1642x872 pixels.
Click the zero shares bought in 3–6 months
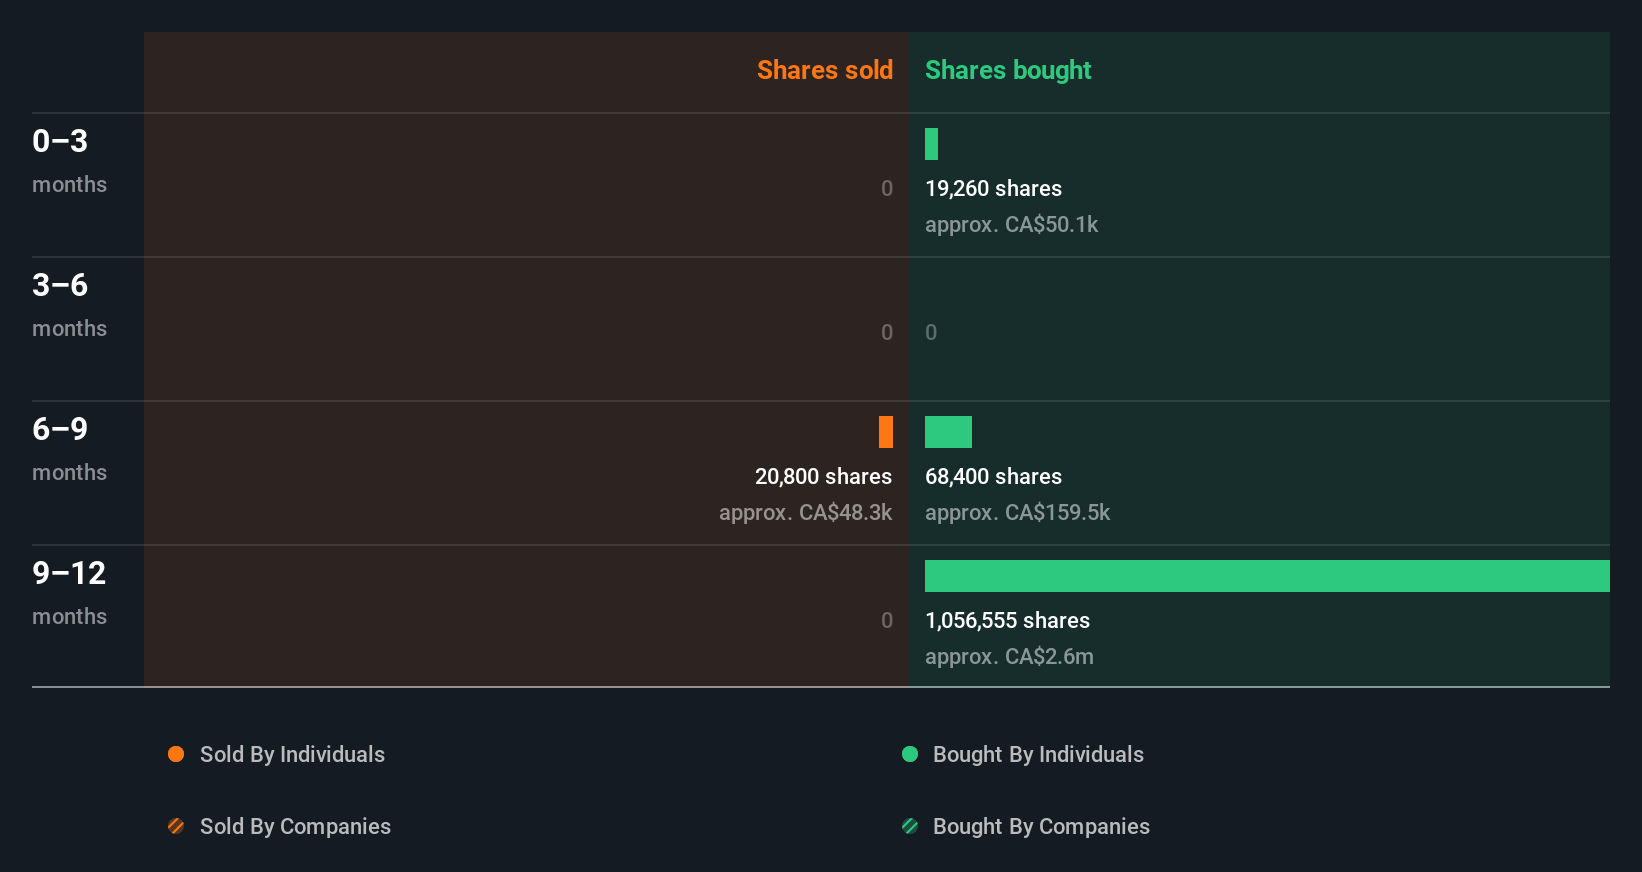(x=931, y=333)
